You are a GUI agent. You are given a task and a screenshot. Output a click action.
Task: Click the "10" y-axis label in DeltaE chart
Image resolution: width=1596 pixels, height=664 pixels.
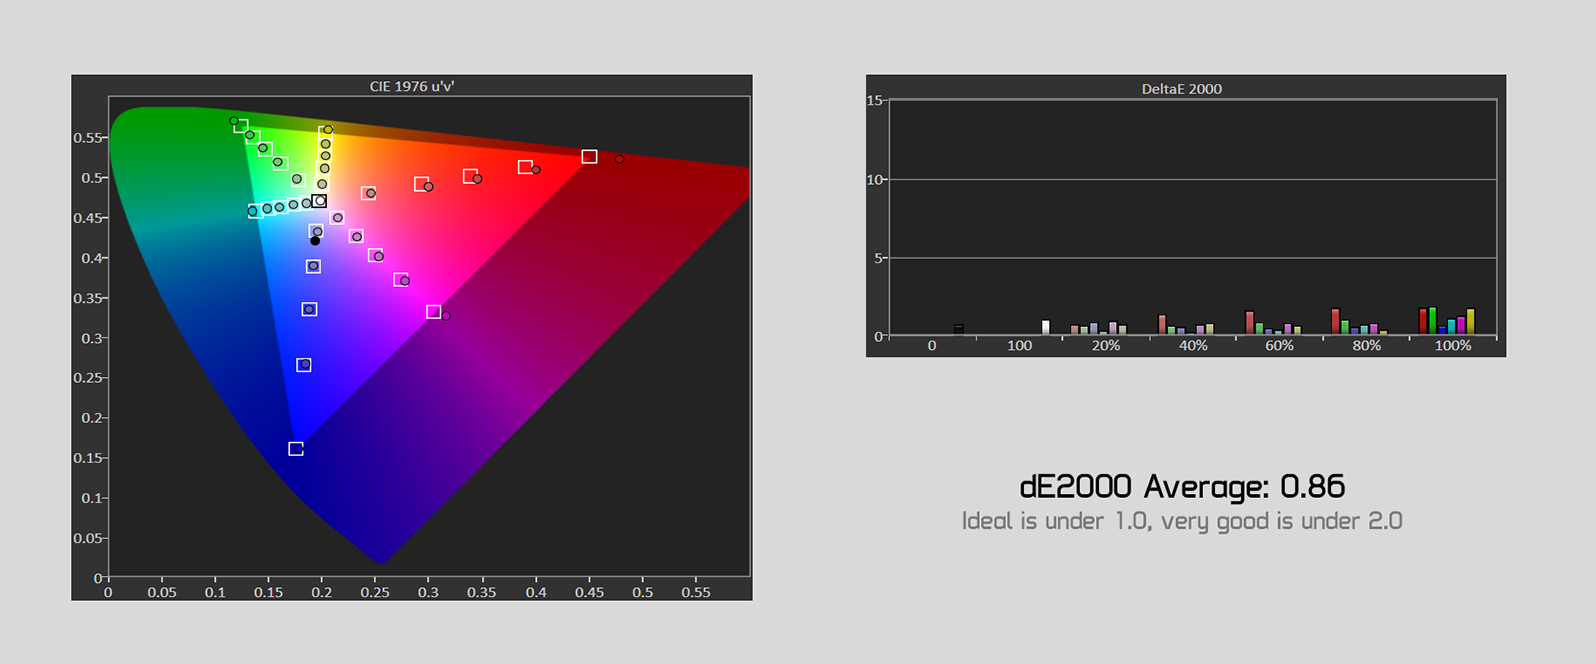coord(874,179)
